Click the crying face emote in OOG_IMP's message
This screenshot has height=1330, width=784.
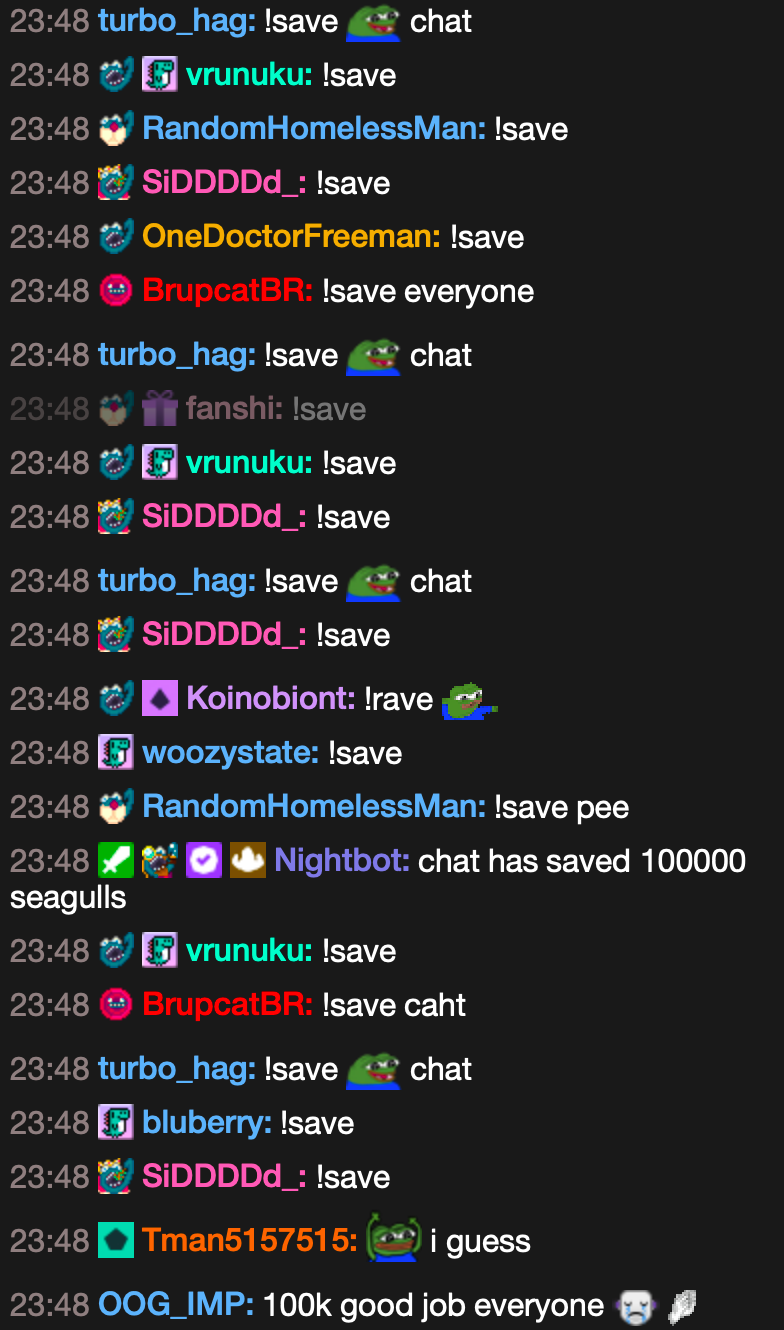click(636, 1306)
